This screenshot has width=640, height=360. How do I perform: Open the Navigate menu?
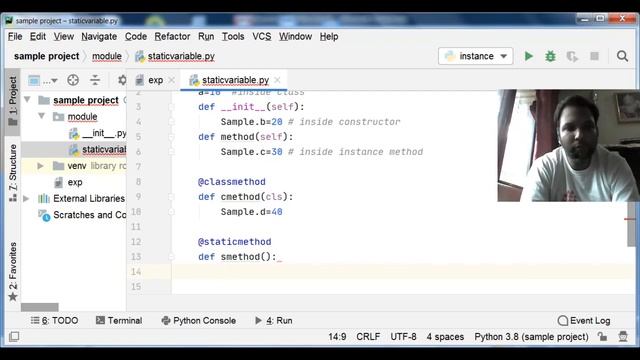pos(99,36)
